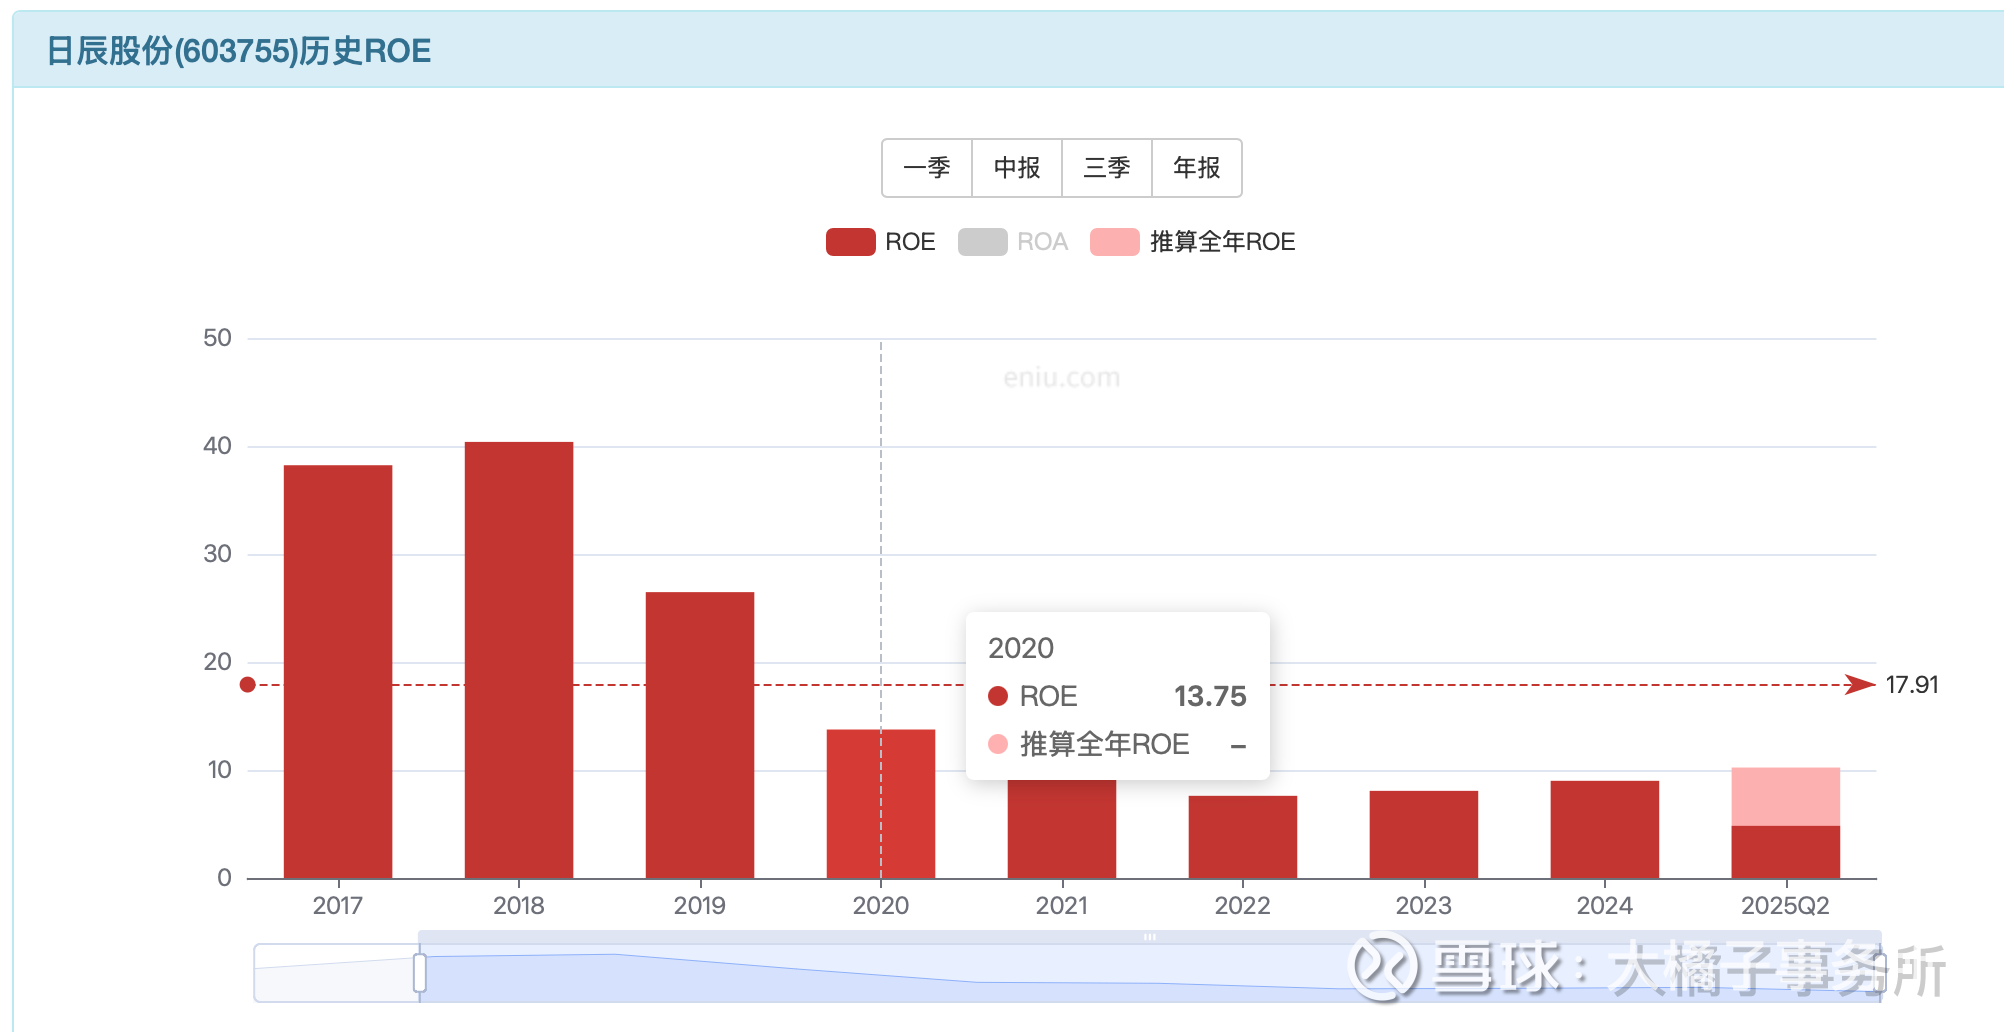2004x1032 pixels.
Task: Click the selected range of the zoom slider
Action: (1149, 973)
